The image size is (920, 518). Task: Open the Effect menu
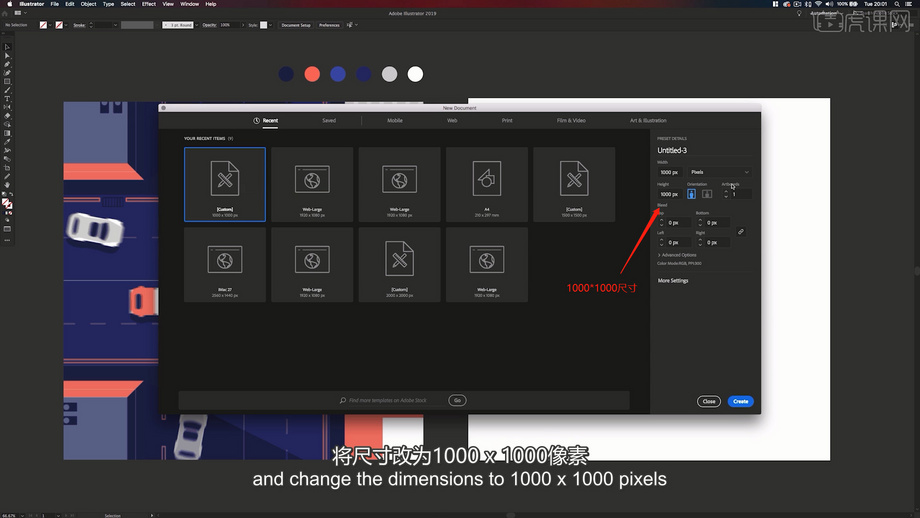149,4
